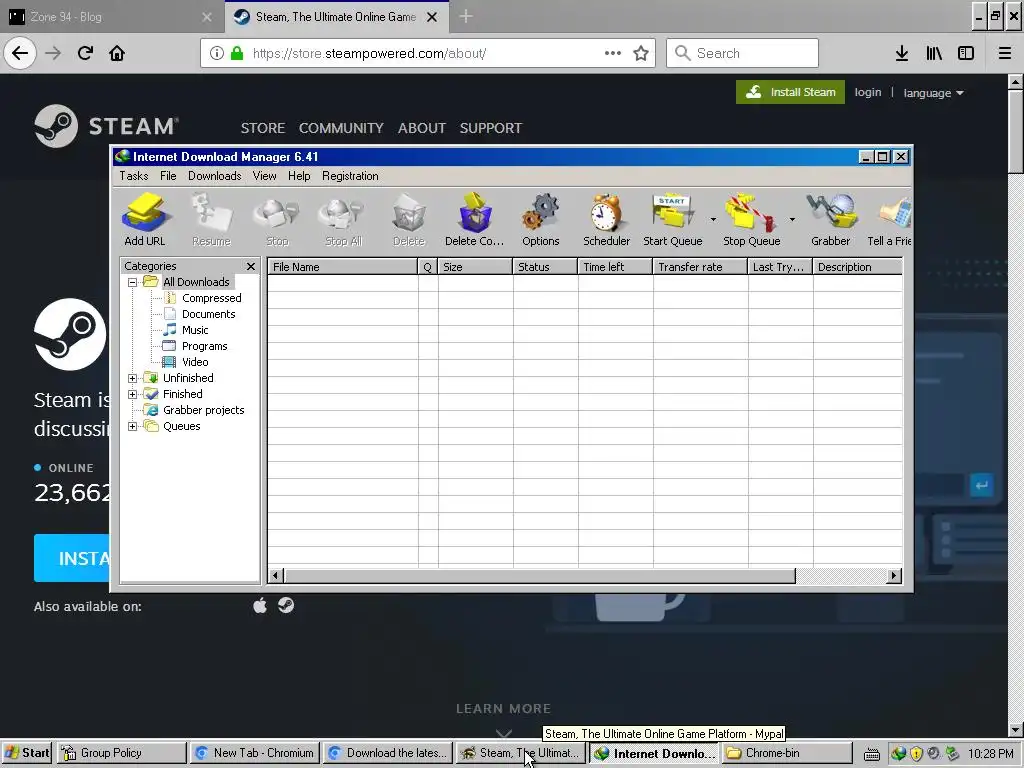1024x768 pixels.
Task: Open browser Downloads arrow icon
Action: tap(902, 53)
